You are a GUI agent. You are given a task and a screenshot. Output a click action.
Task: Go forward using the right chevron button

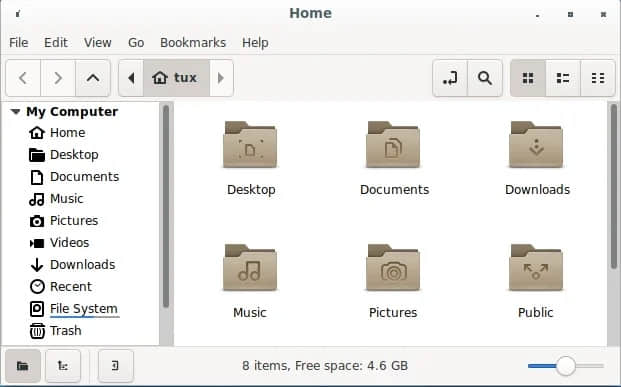pyautogui.click(x=58, y=78)
